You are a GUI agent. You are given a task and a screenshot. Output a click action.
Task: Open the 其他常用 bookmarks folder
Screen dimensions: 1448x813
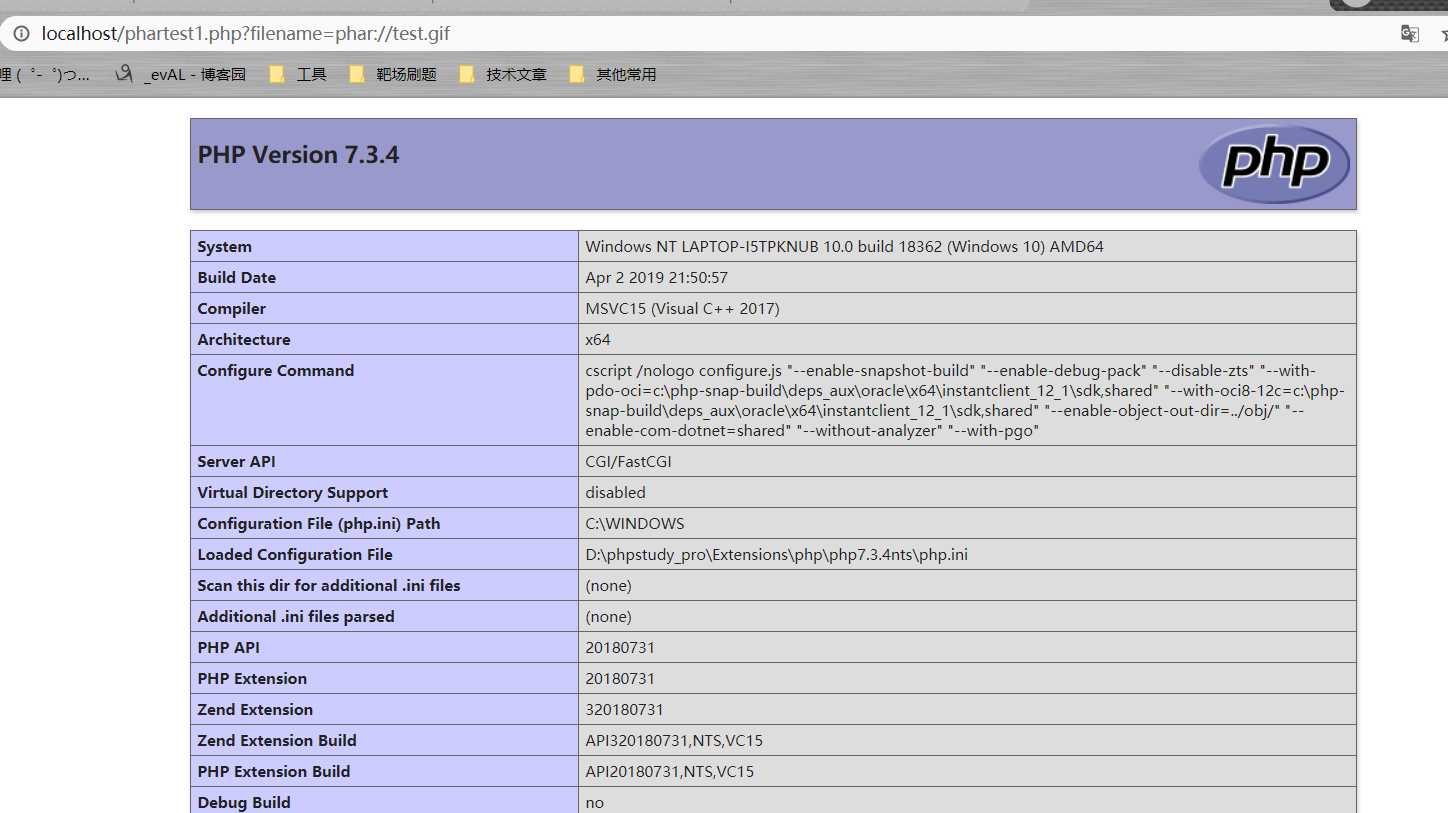point(612,74)
